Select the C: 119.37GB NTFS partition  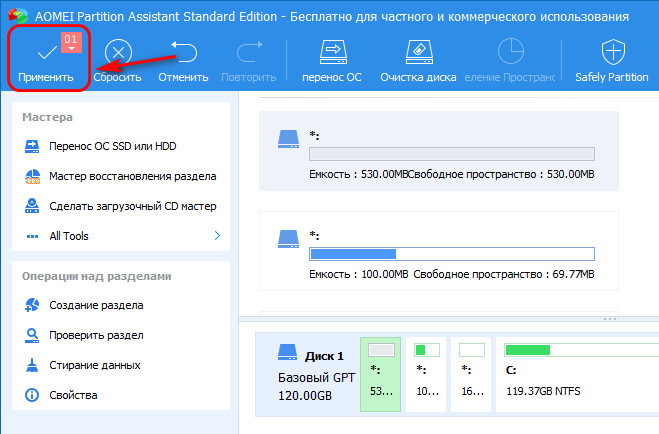pyautogui.click(x=577, y=374)
